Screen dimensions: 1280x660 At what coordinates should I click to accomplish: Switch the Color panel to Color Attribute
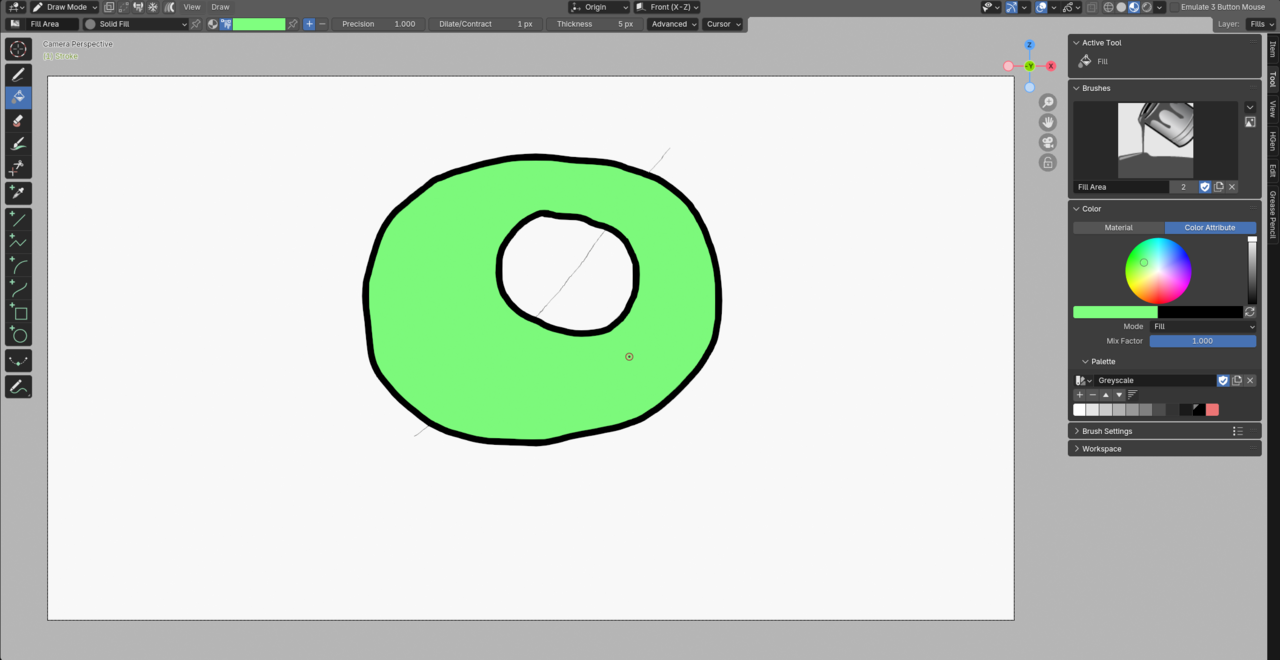[x=1209, y=227]
